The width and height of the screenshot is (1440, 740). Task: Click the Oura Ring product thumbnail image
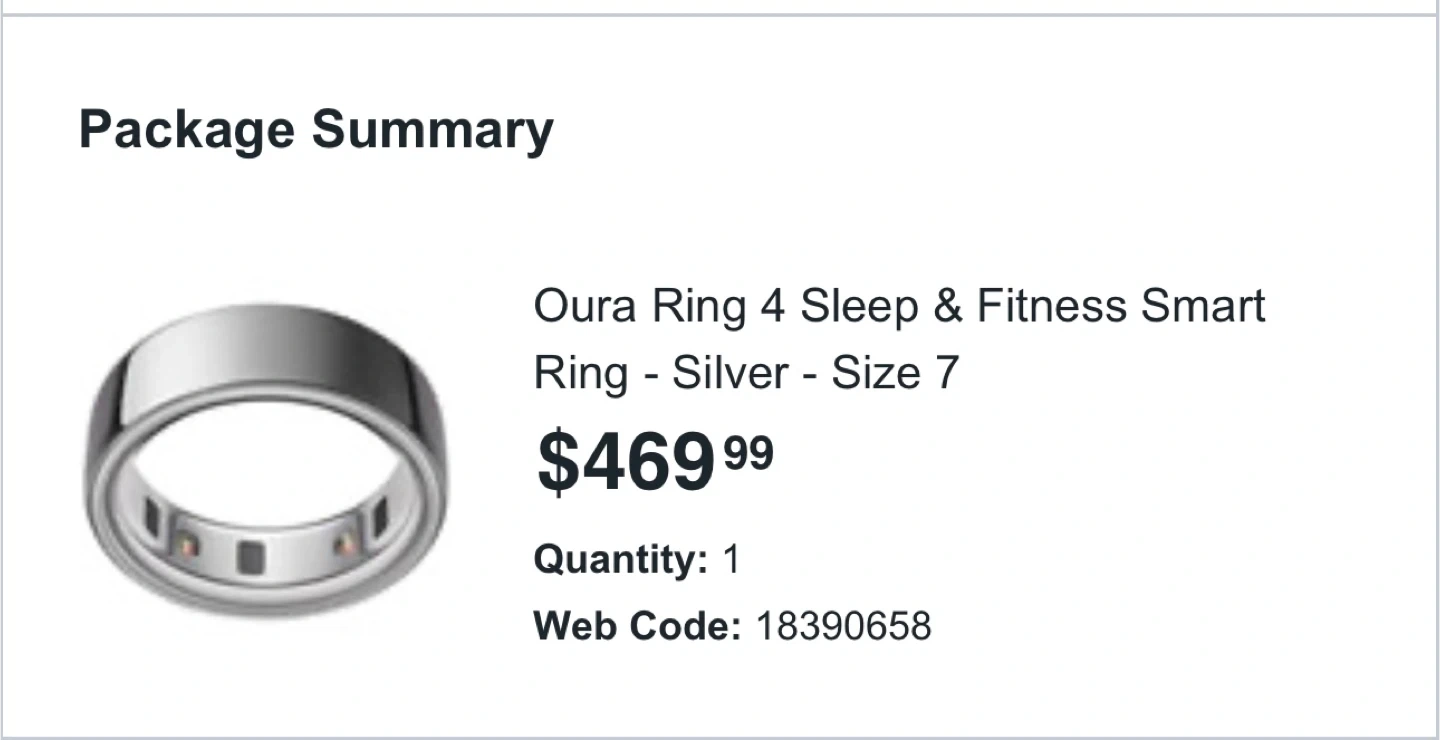(266, 458)
